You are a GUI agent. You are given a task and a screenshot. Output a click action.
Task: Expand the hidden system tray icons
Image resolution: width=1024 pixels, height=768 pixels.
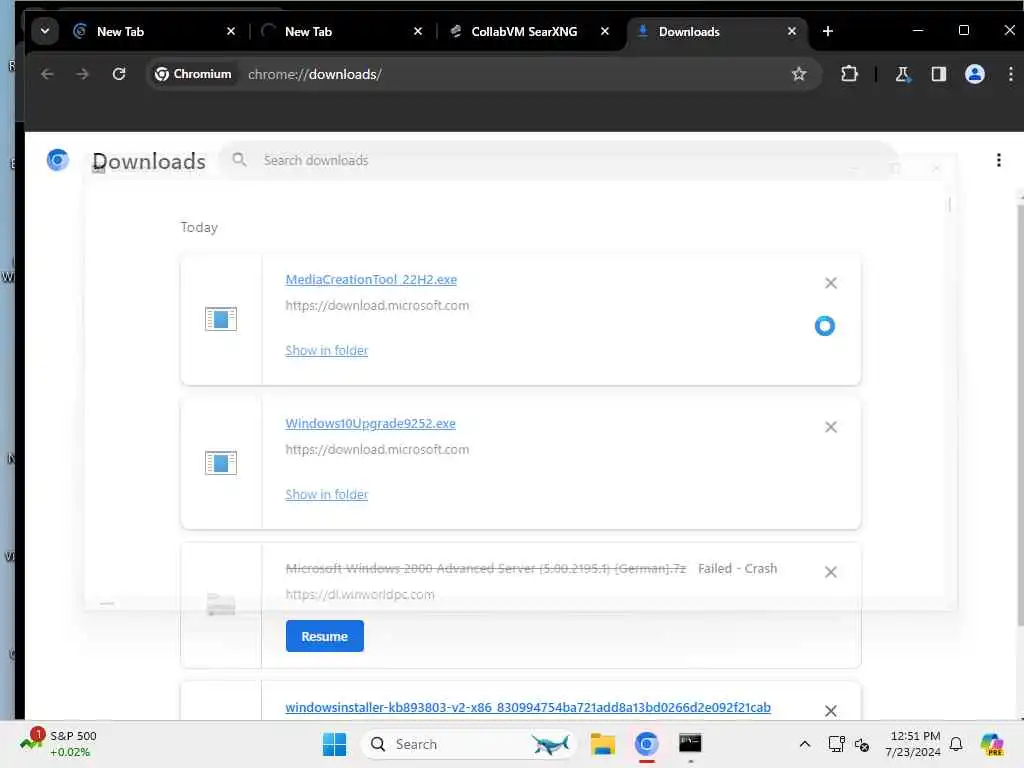[x=805, y=744]
